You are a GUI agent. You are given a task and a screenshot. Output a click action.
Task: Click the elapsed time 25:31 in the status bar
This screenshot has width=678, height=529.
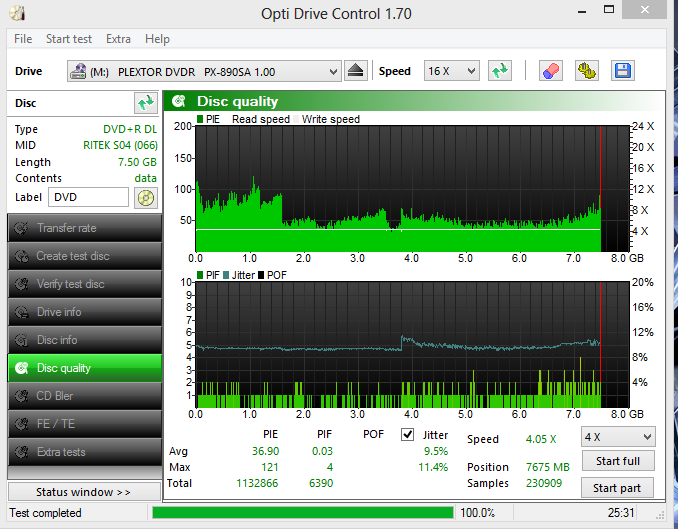[x=620, y=513]
